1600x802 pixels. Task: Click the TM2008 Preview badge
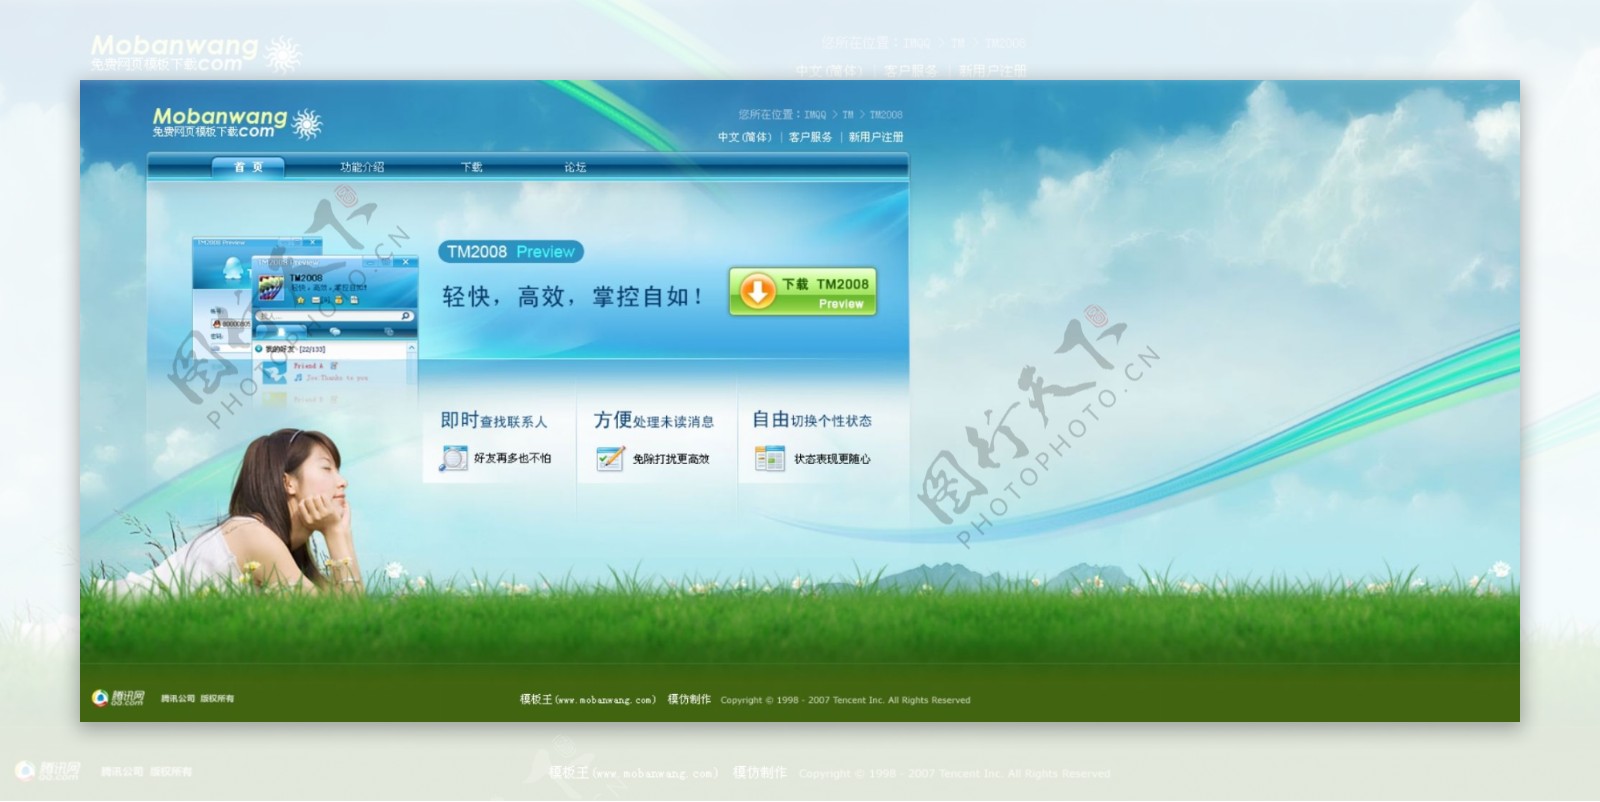coord(511,252)
